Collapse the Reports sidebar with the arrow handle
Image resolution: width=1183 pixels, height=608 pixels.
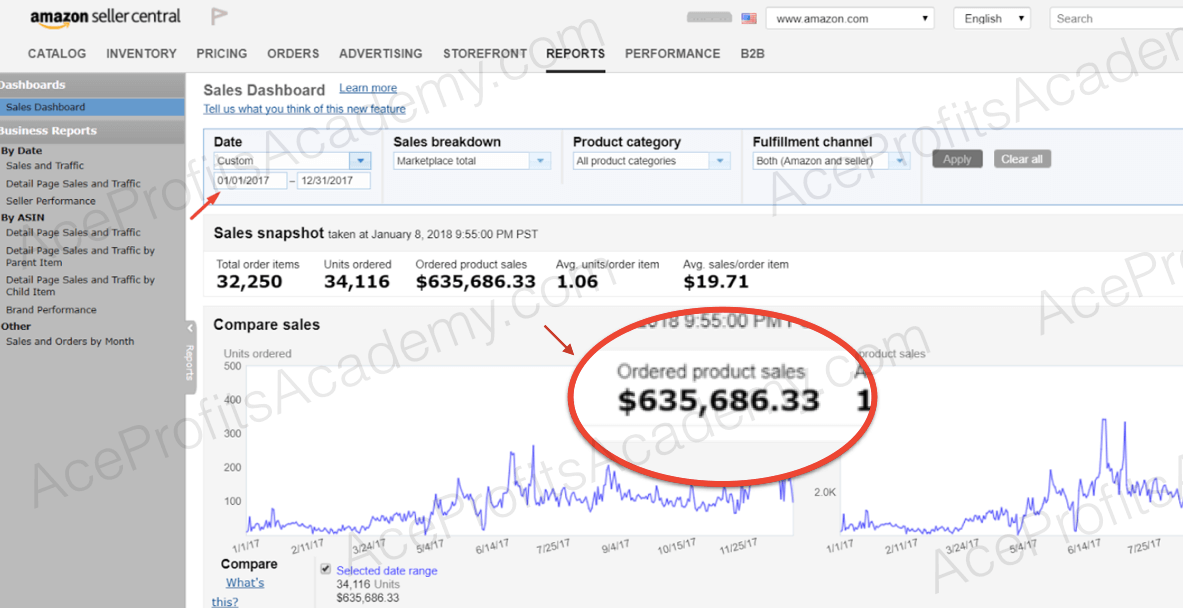pos(190,328)
